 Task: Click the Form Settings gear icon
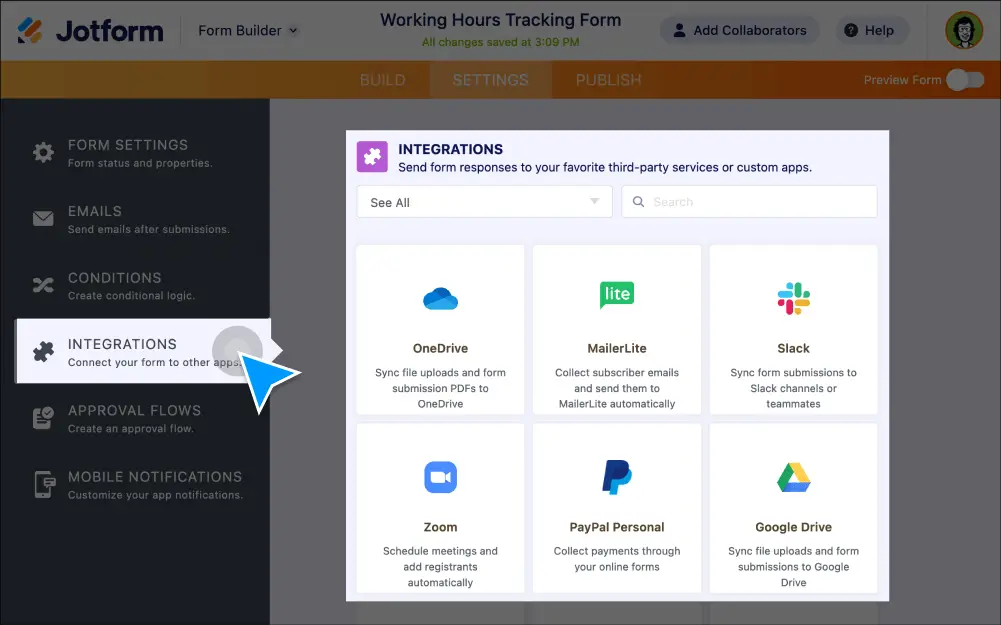(x=43, y=153)
